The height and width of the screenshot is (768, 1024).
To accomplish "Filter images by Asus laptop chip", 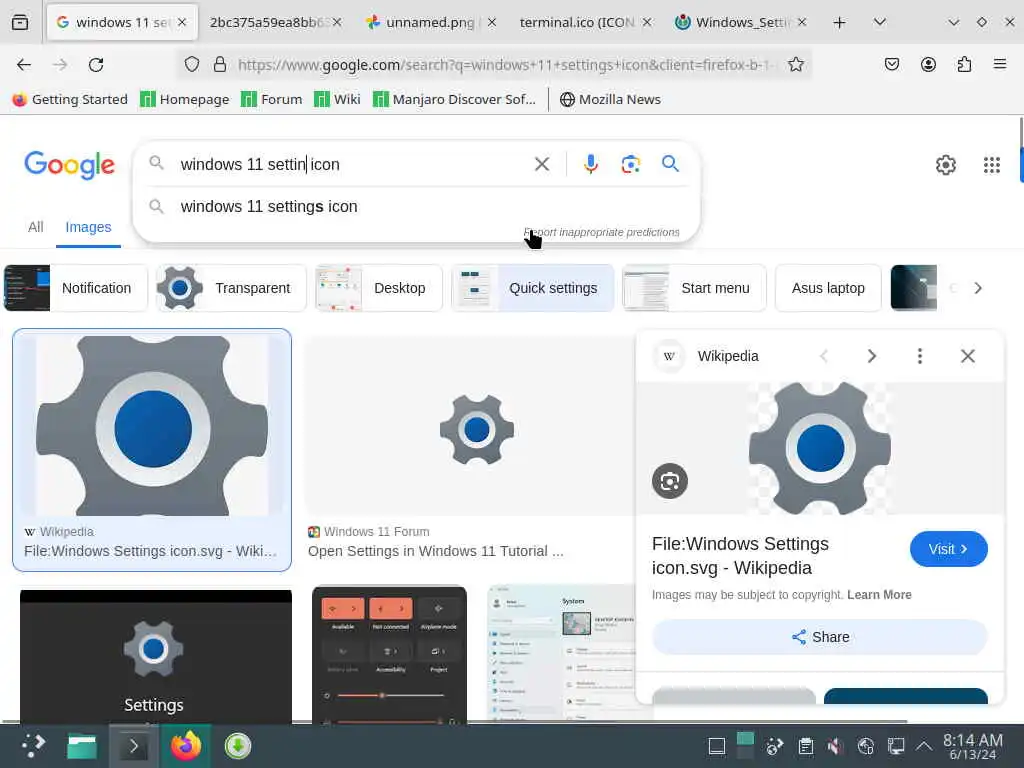I will pos(828,288).
